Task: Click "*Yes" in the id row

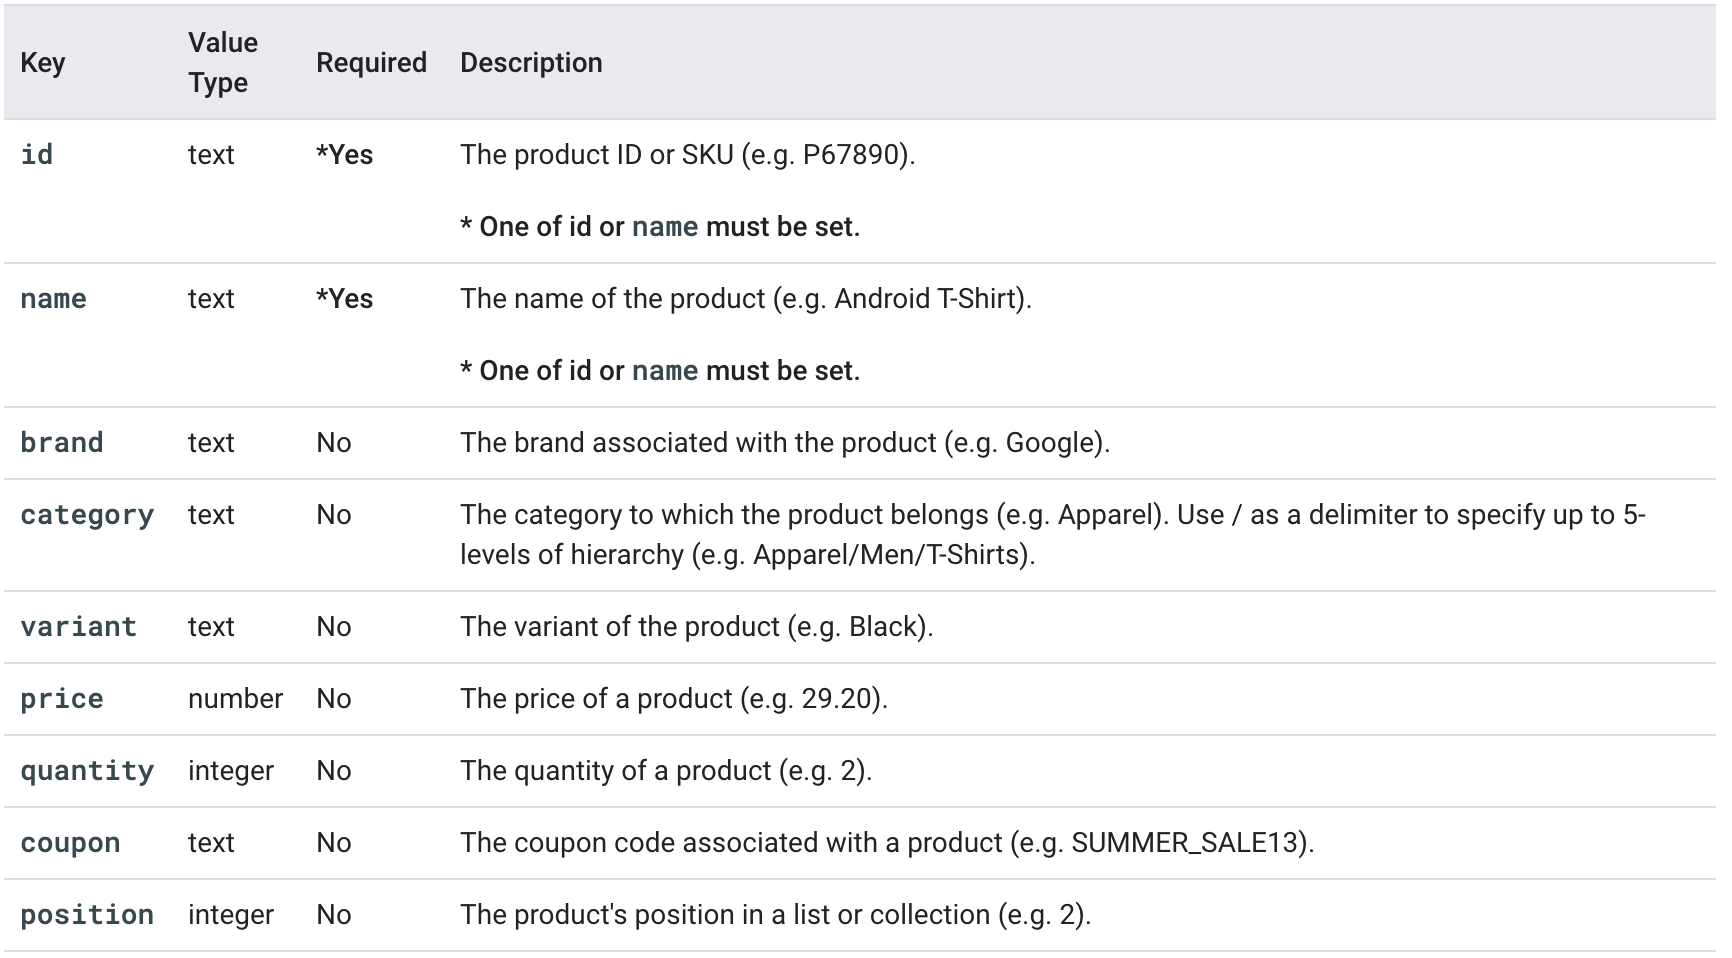Action: point(344,155)
